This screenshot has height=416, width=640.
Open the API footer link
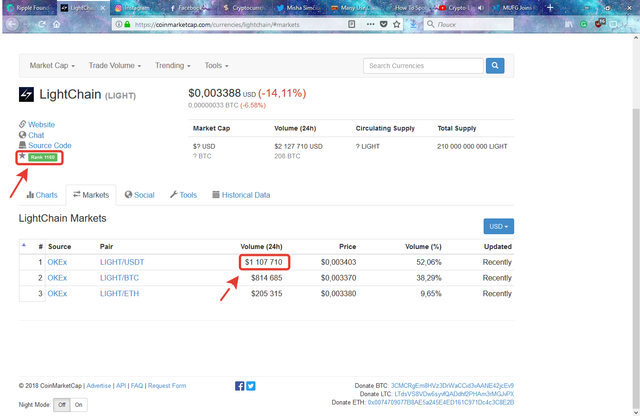121,386
